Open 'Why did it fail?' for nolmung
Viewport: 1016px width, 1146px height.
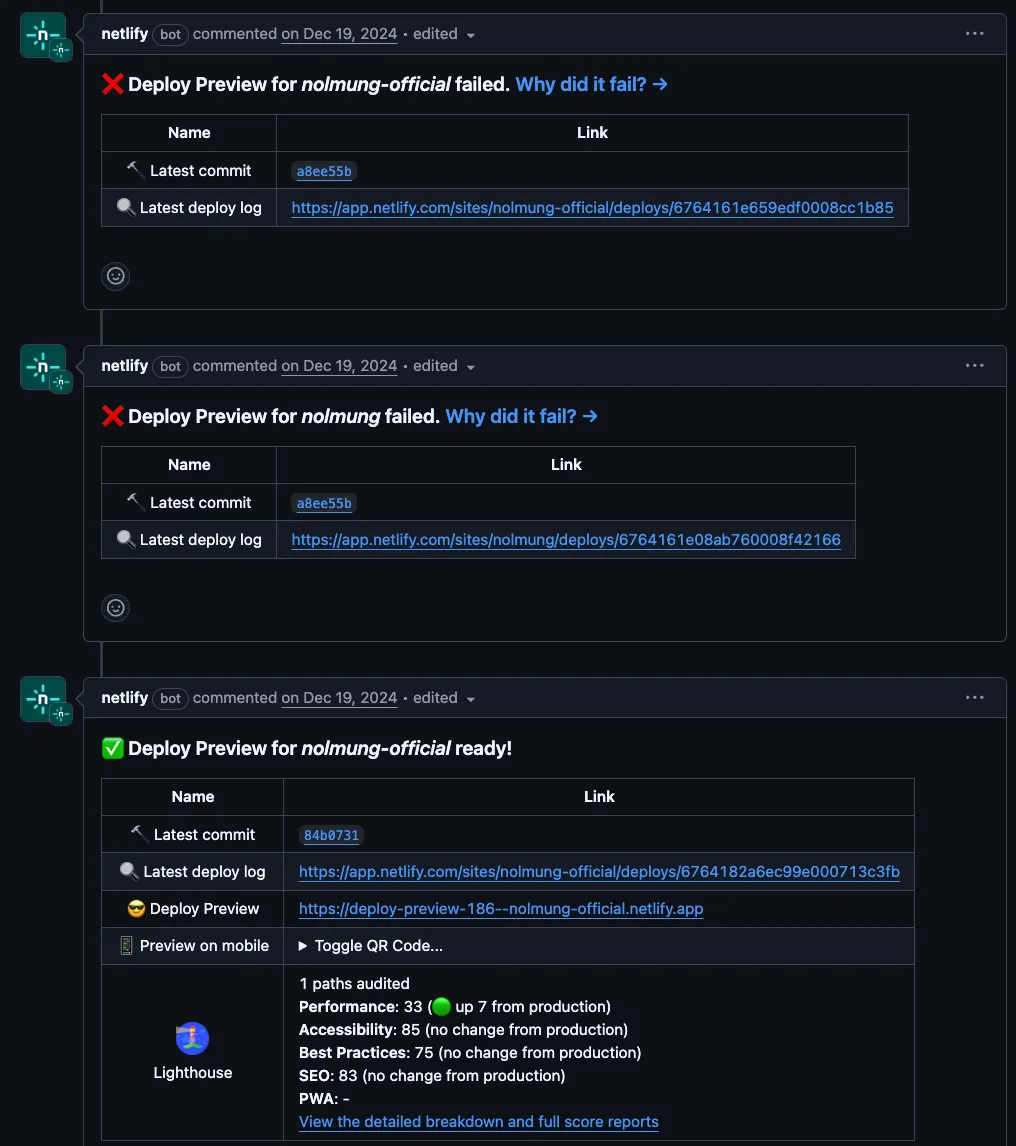point(521,416)
